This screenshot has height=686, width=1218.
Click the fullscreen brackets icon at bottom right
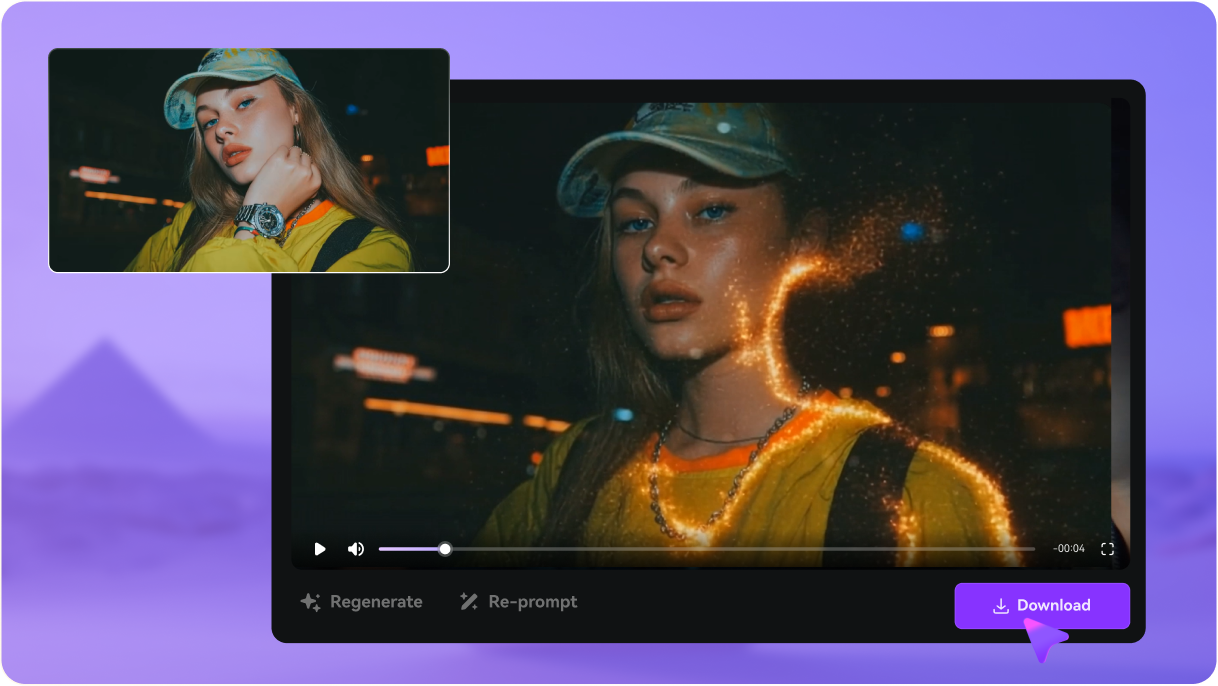pos(1107,548)
